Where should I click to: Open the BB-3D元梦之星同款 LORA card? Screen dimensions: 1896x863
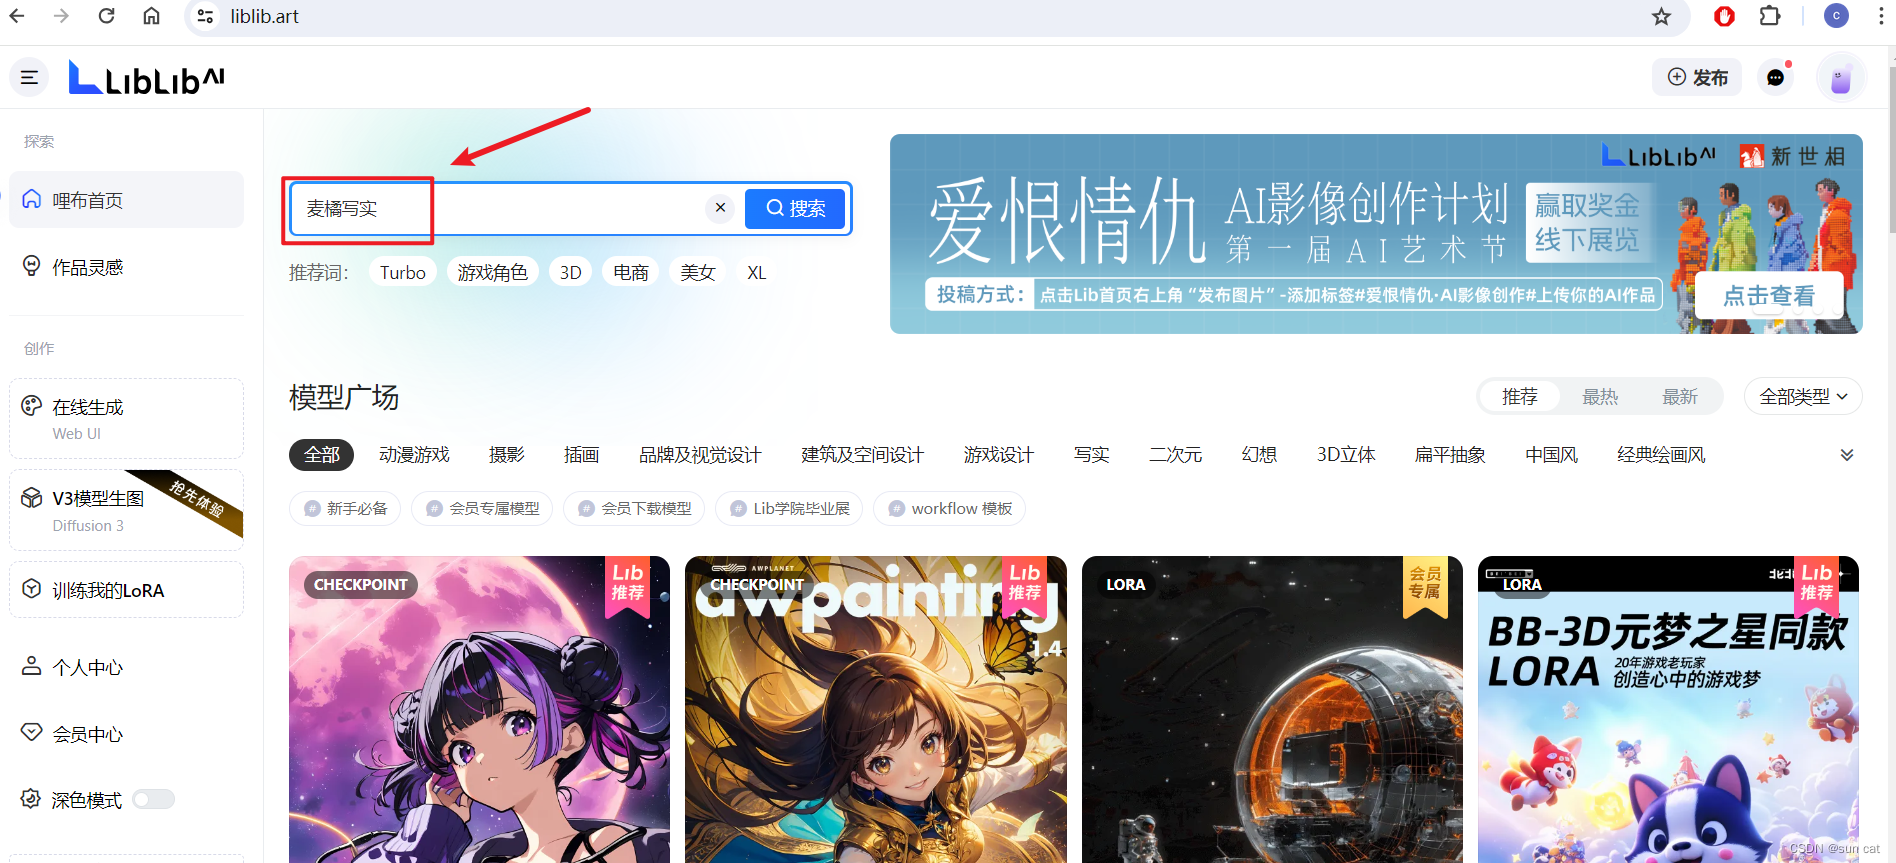click(x=1668, y=709)
